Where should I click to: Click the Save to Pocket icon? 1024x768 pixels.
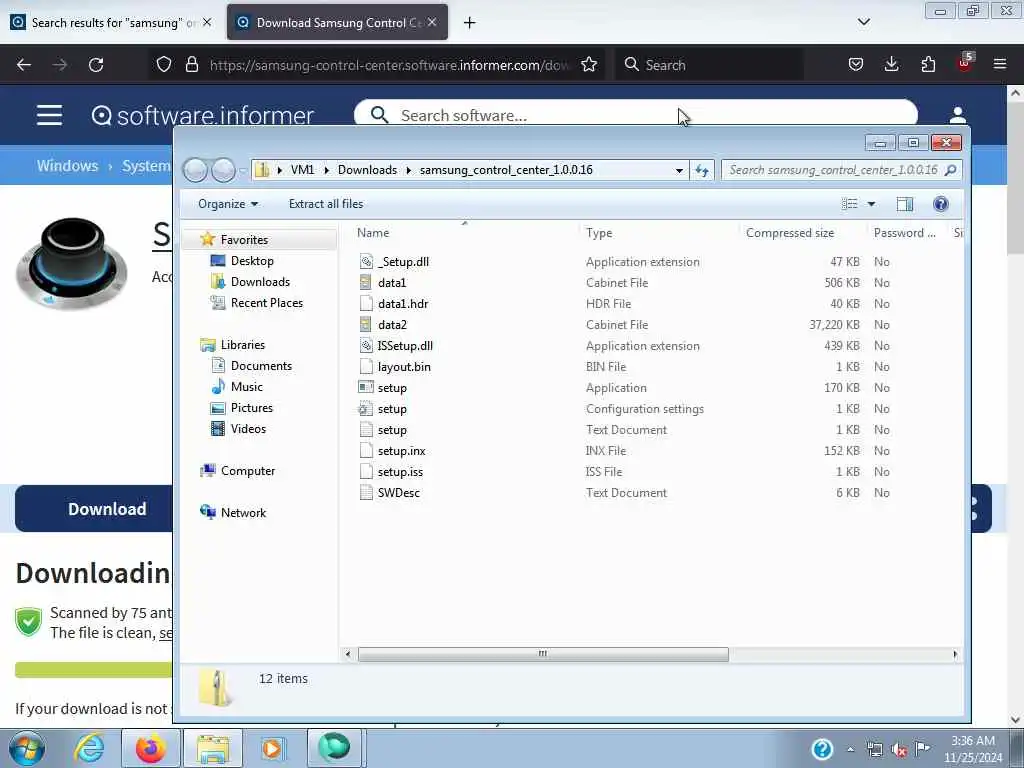(x=856, y=64)
